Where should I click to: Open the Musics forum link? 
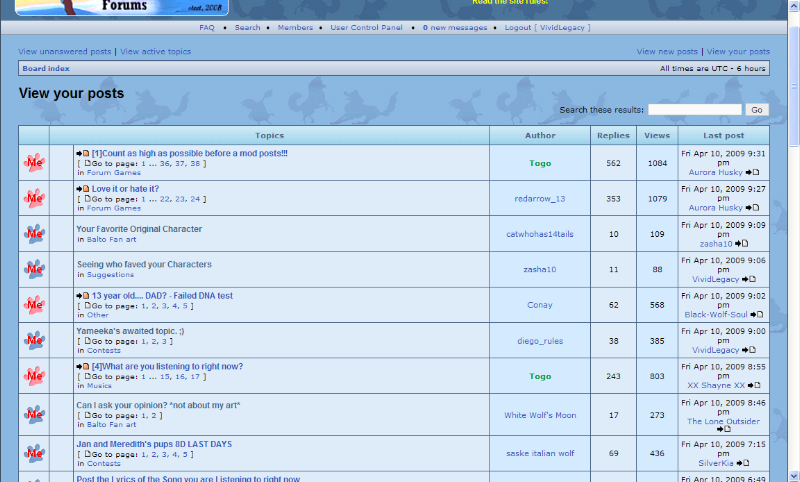coord(99,386)
